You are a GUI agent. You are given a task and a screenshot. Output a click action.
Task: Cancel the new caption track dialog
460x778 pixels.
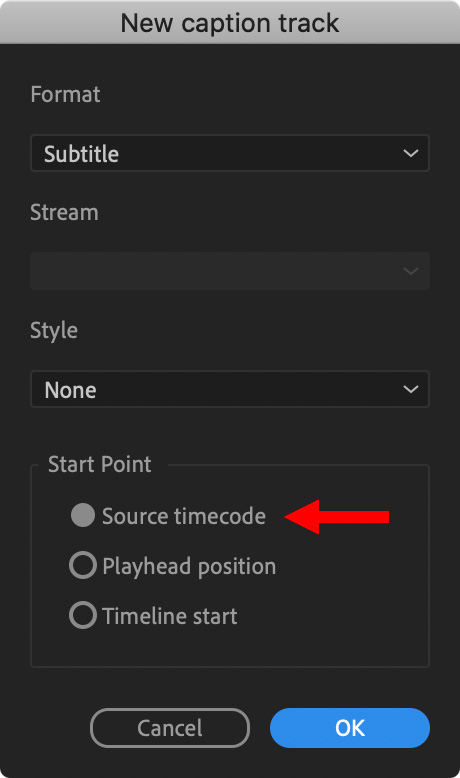tap(170, 728)
